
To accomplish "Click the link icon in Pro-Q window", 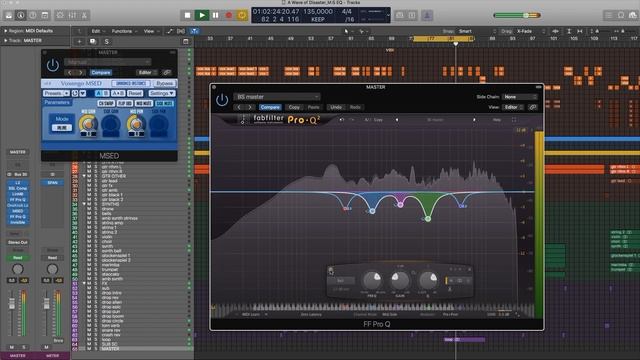I will click(x=532, y=107).
